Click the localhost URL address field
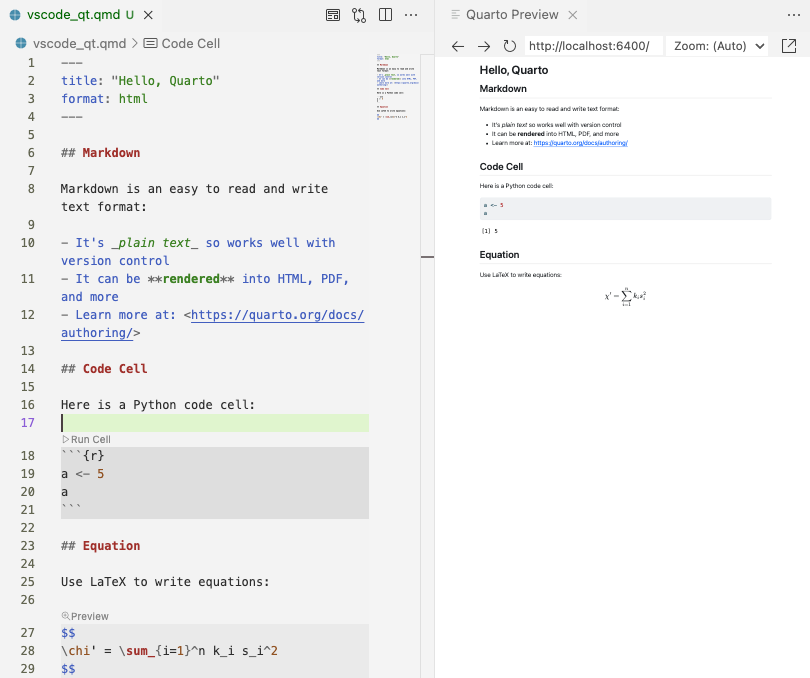 [593, 47]
